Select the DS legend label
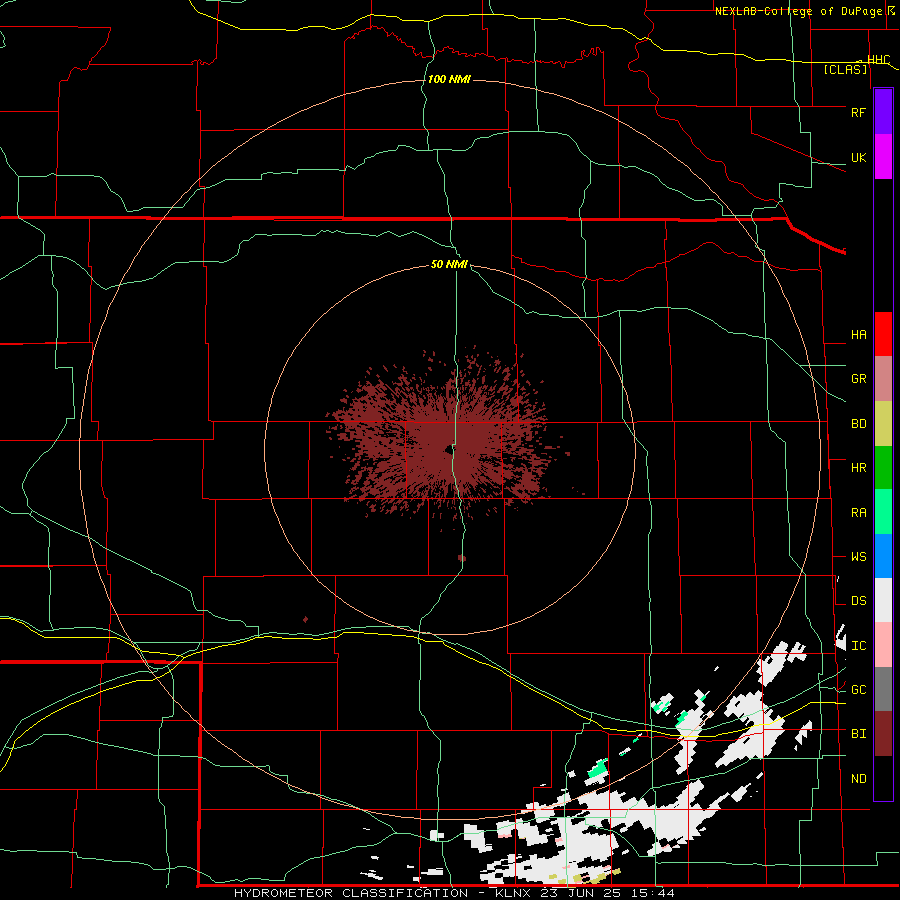Viewport: 900px width, 900px height. [x=858, y=601]
